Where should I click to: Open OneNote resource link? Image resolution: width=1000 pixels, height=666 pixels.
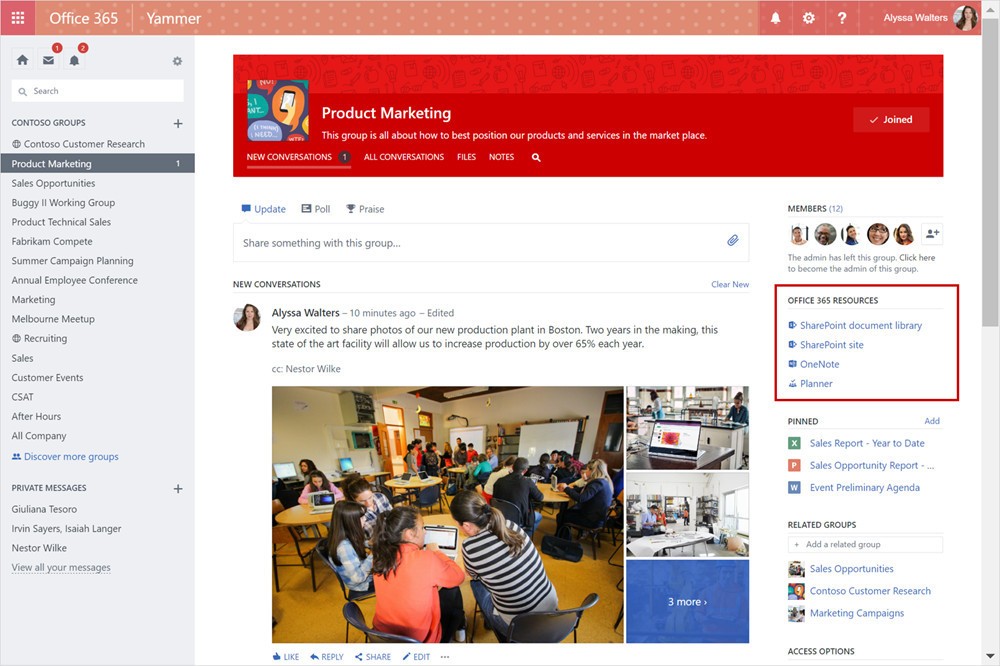pyautogui.click(x=820, y=364)
